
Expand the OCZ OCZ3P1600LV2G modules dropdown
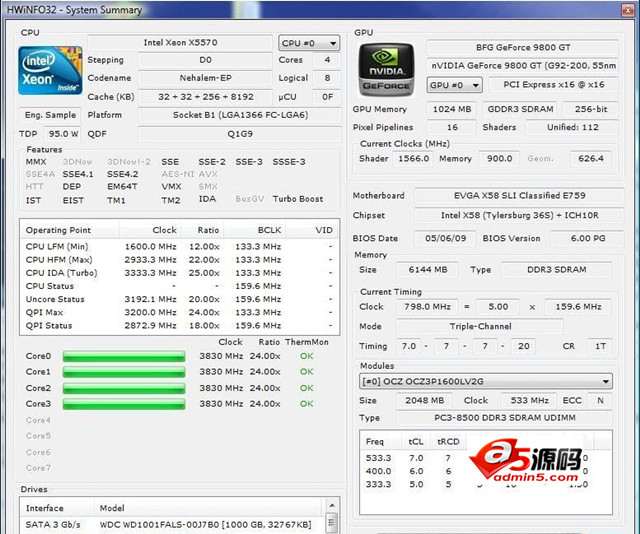(x=485, y=381)
